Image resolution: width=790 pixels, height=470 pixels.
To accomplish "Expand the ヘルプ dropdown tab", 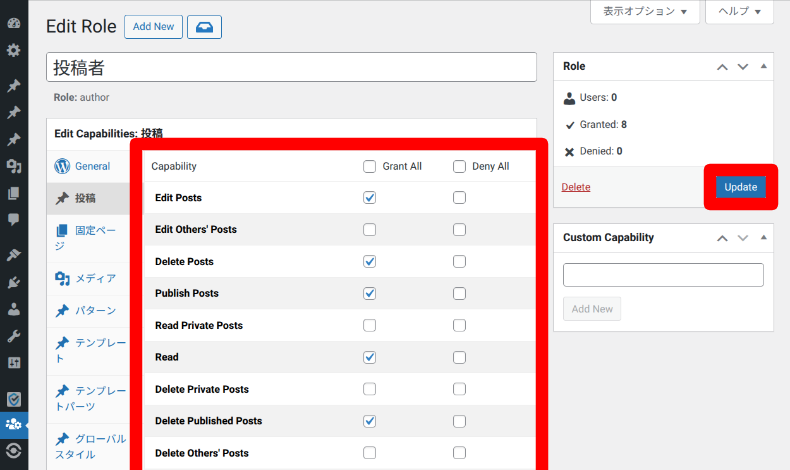I will tap(739, 12).
